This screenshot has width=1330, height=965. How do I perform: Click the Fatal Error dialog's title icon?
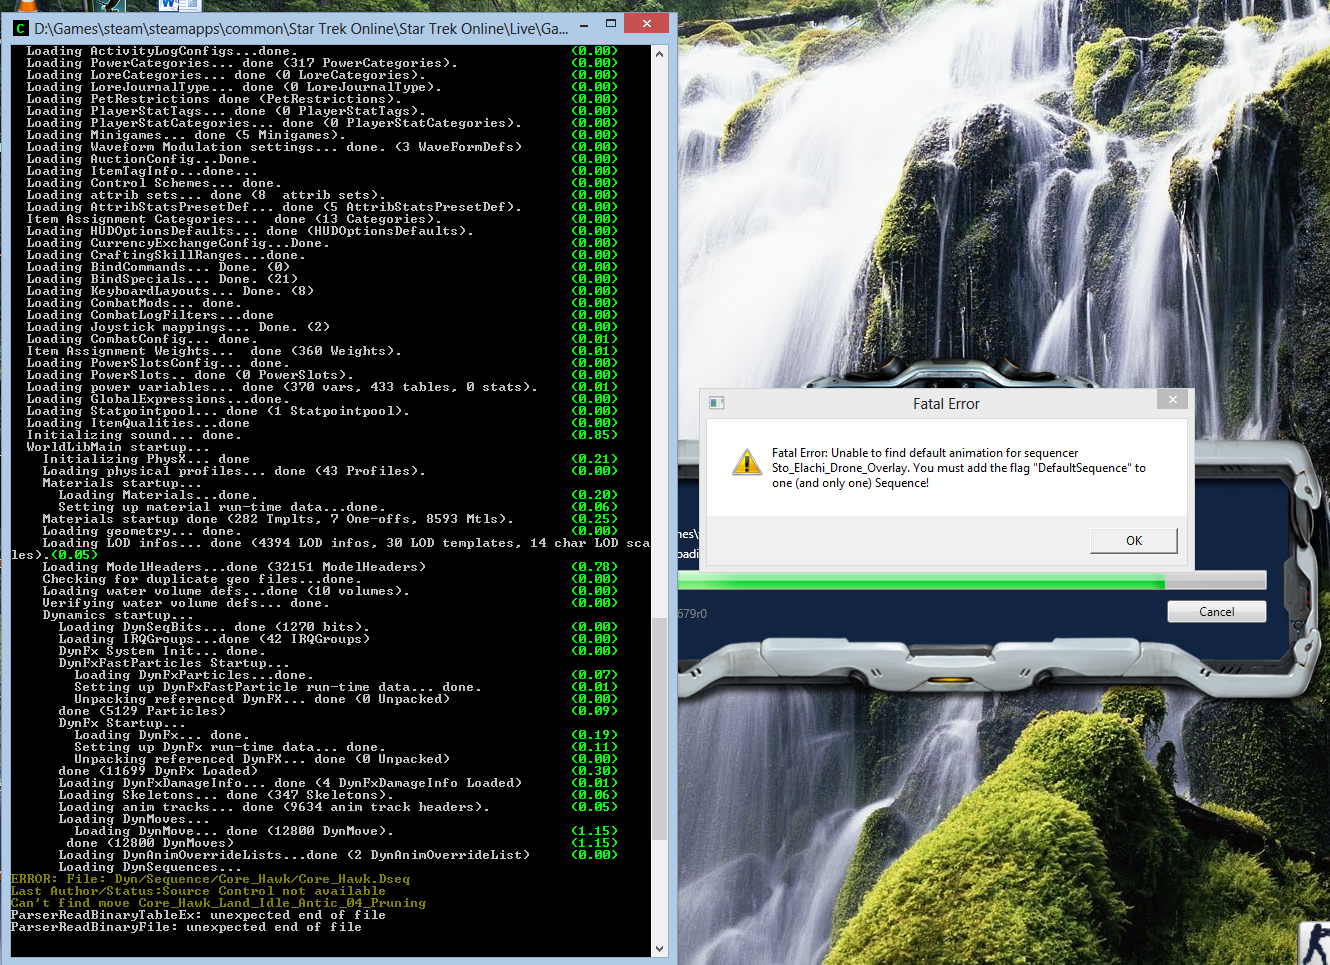tap(716, 403)
